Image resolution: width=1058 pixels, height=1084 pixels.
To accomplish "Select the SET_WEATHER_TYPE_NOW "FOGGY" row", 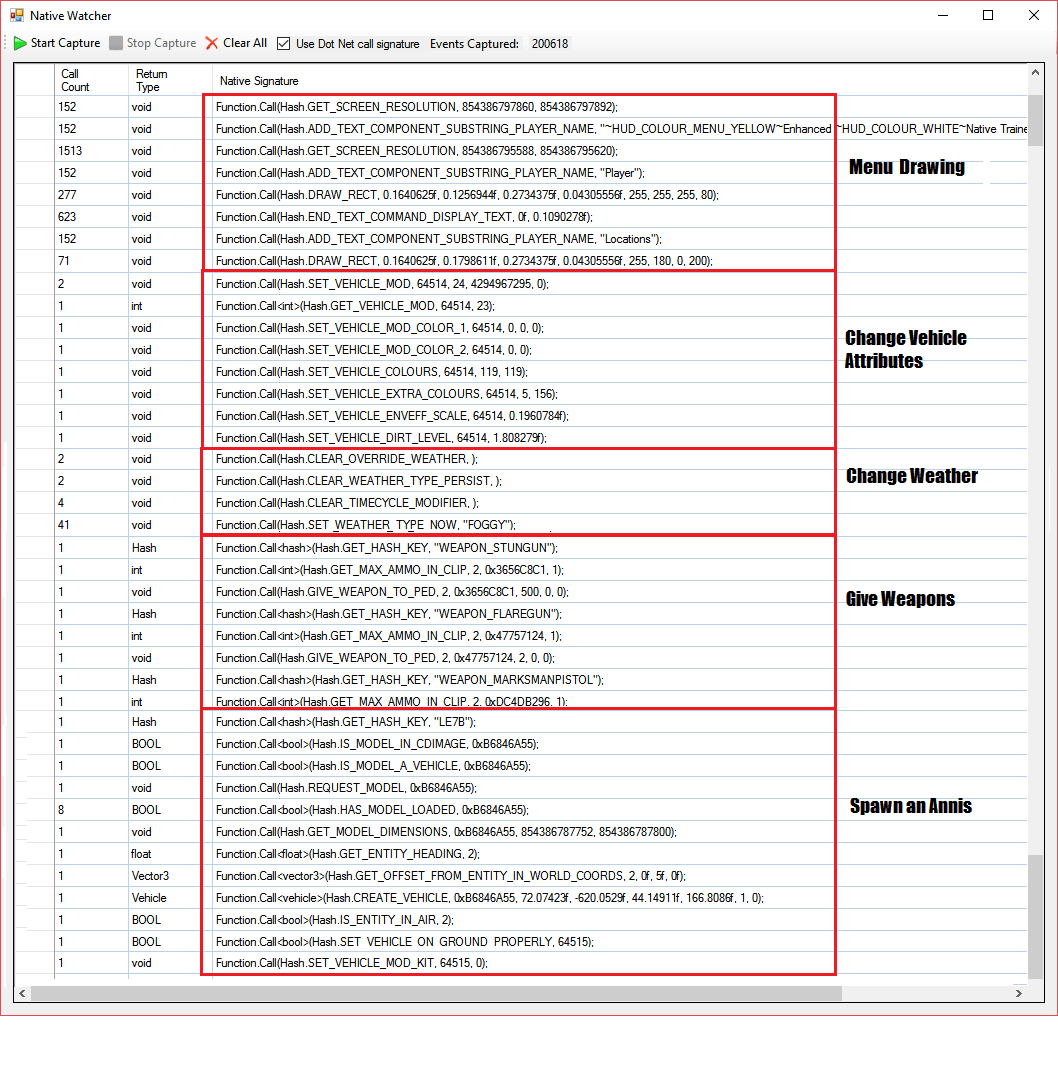I will point(365,525).
